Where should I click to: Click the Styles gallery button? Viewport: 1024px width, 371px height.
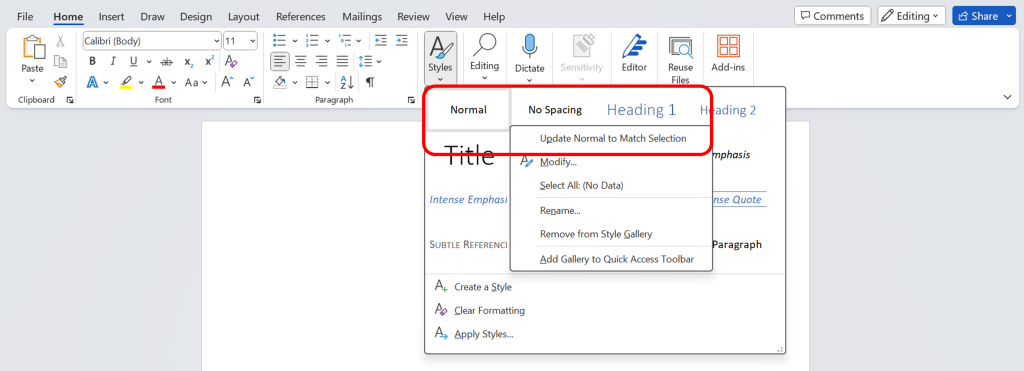440,57
